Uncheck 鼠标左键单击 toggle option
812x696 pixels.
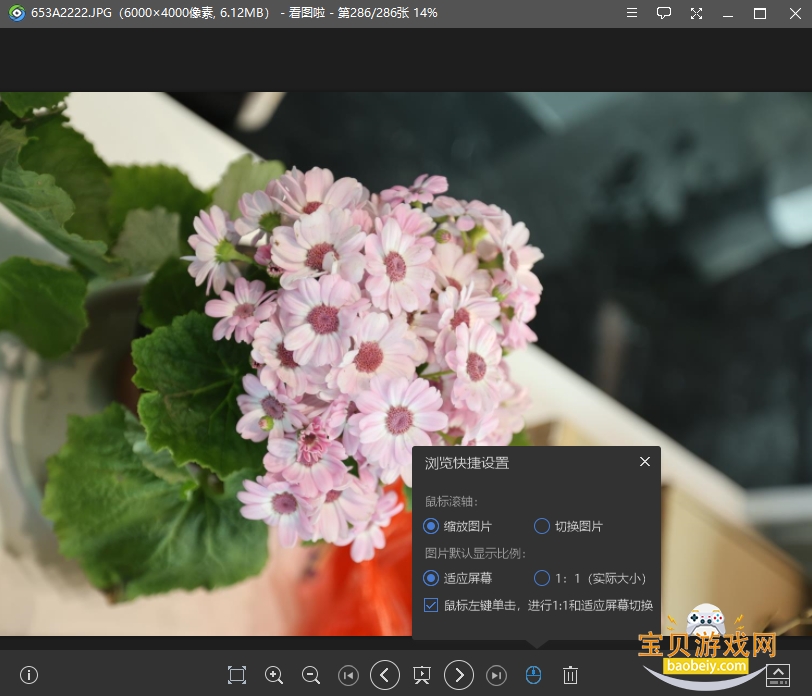(431, 605)
